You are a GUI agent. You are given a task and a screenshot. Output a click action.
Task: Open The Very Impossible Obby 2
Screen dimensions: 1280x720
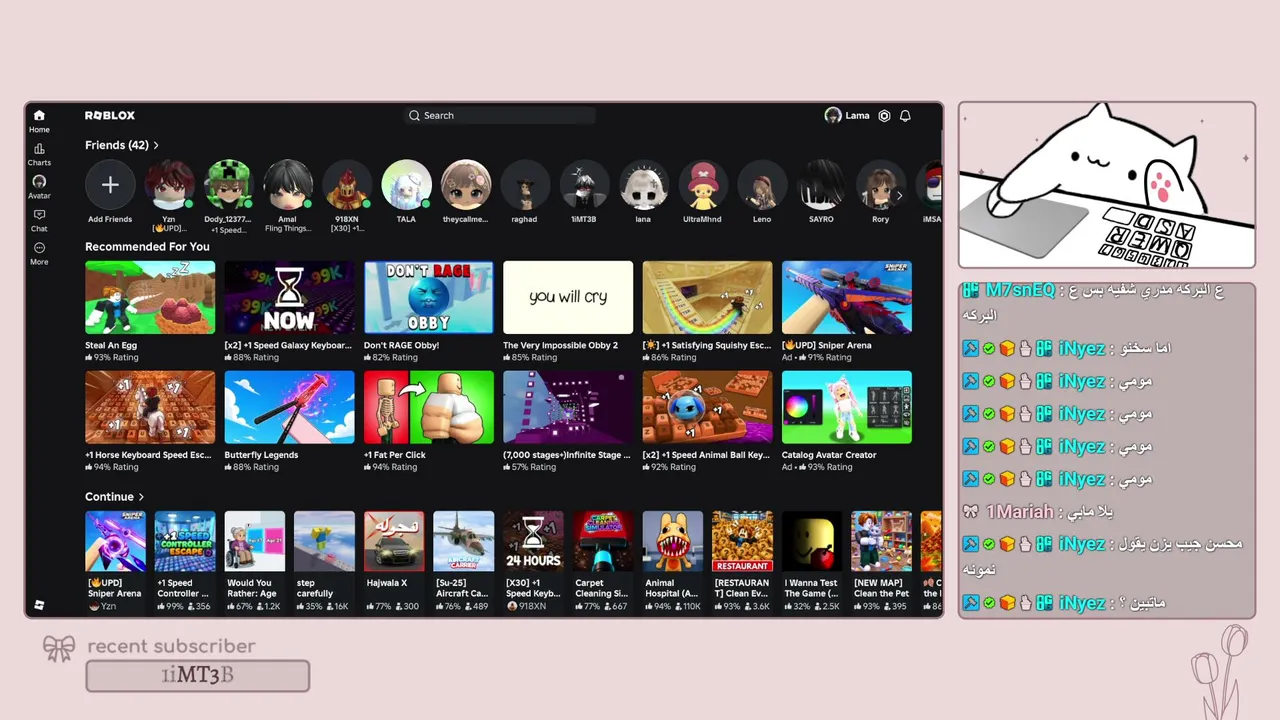pyautogui.click(x=568, y=297)
